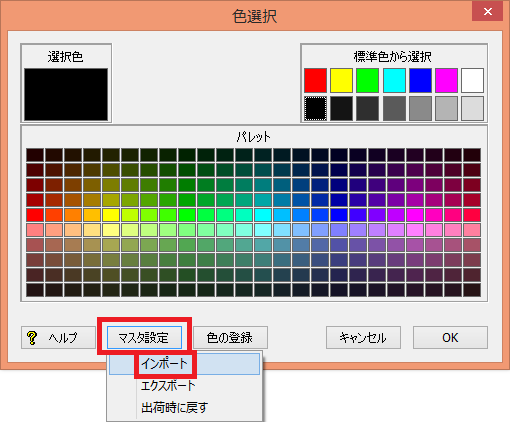Select the lightest gray standard swatch

click(x=472, y=108)
